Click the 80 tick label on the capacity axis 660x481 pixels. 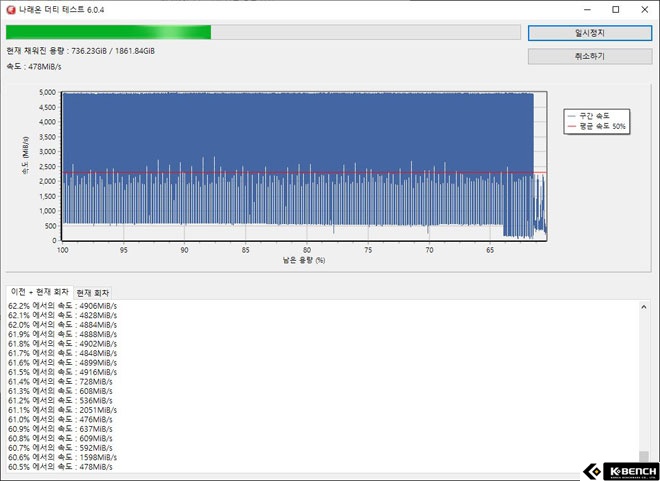[x=307, y=250]
